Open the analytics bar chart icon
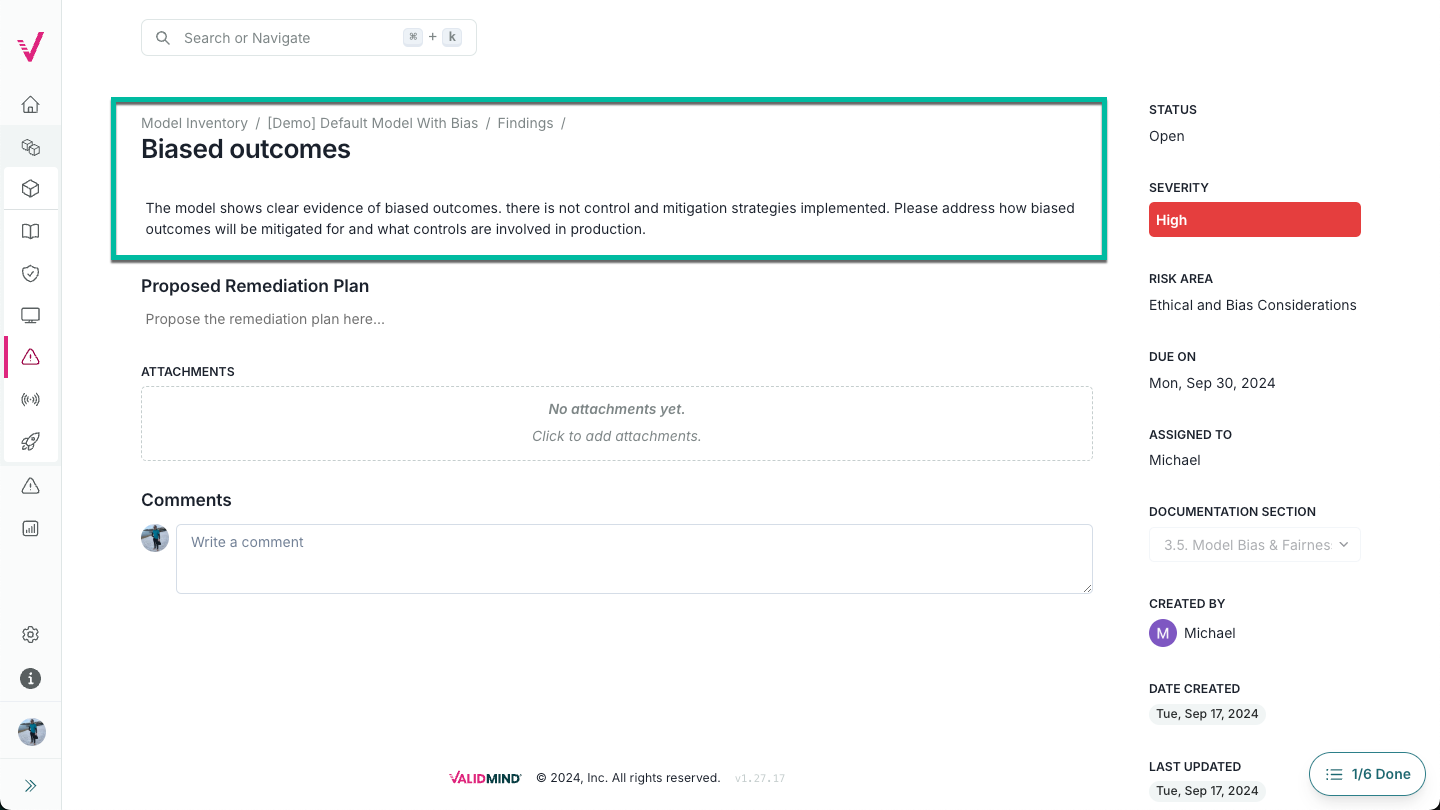This screenshot has width=1440, height=810. [x=30, y=528]
